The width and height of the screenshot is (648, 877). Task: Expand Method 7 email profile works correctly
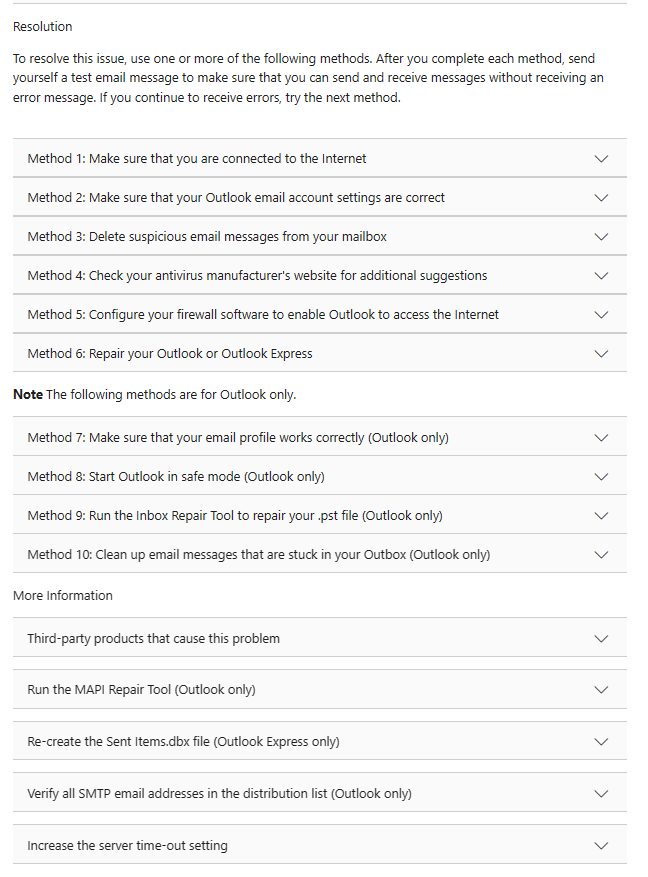pos(320,437)
